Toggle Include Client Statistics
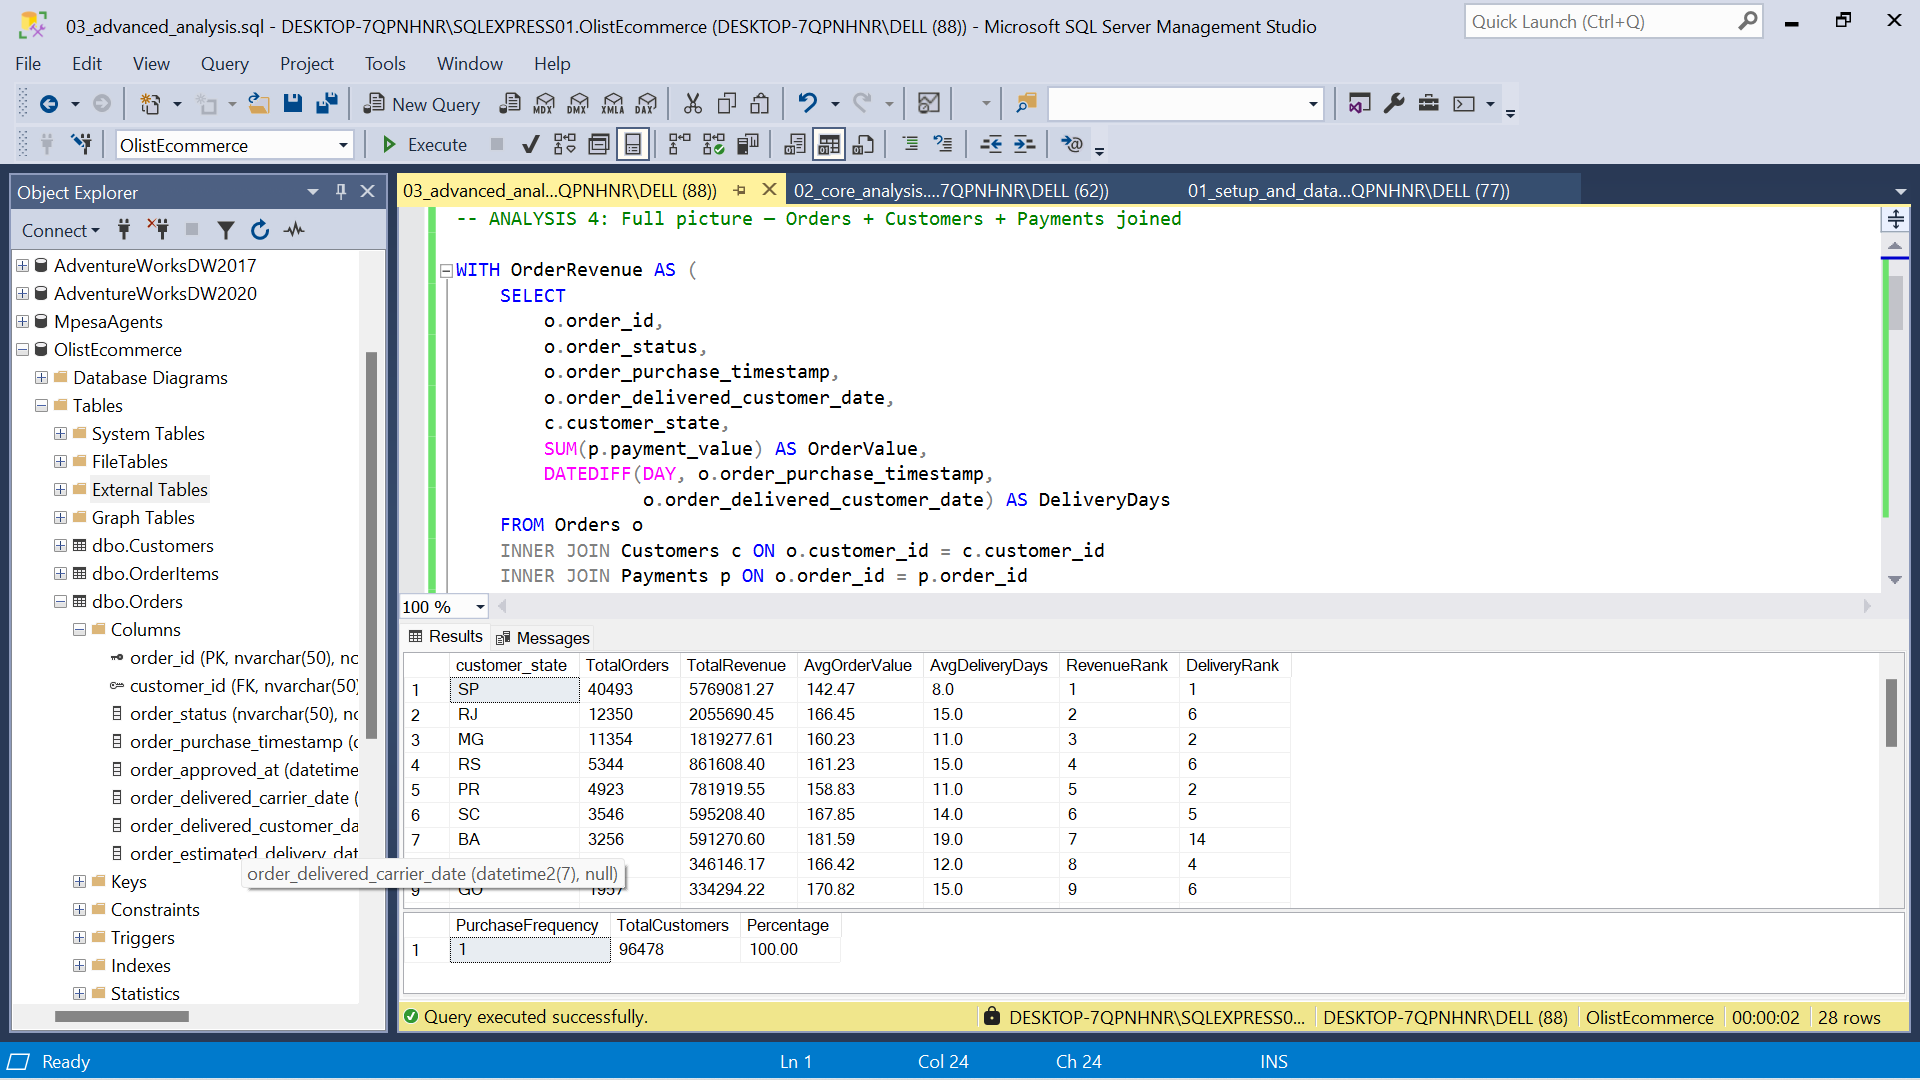This screenshot has height=1080, width=1920. tap(747, 145)
